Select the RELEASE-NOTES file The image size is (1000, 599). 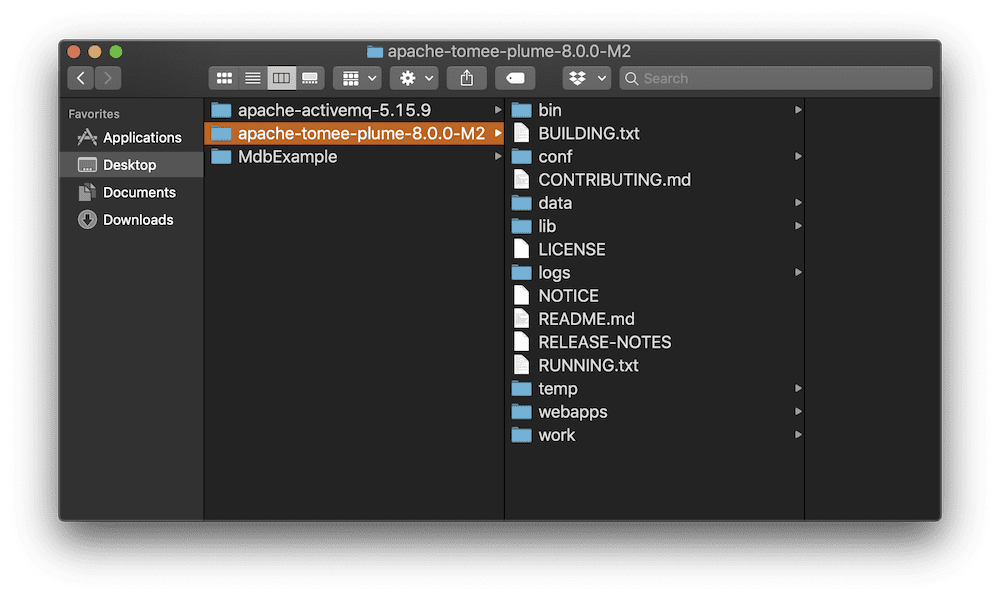tap(654, 342)
